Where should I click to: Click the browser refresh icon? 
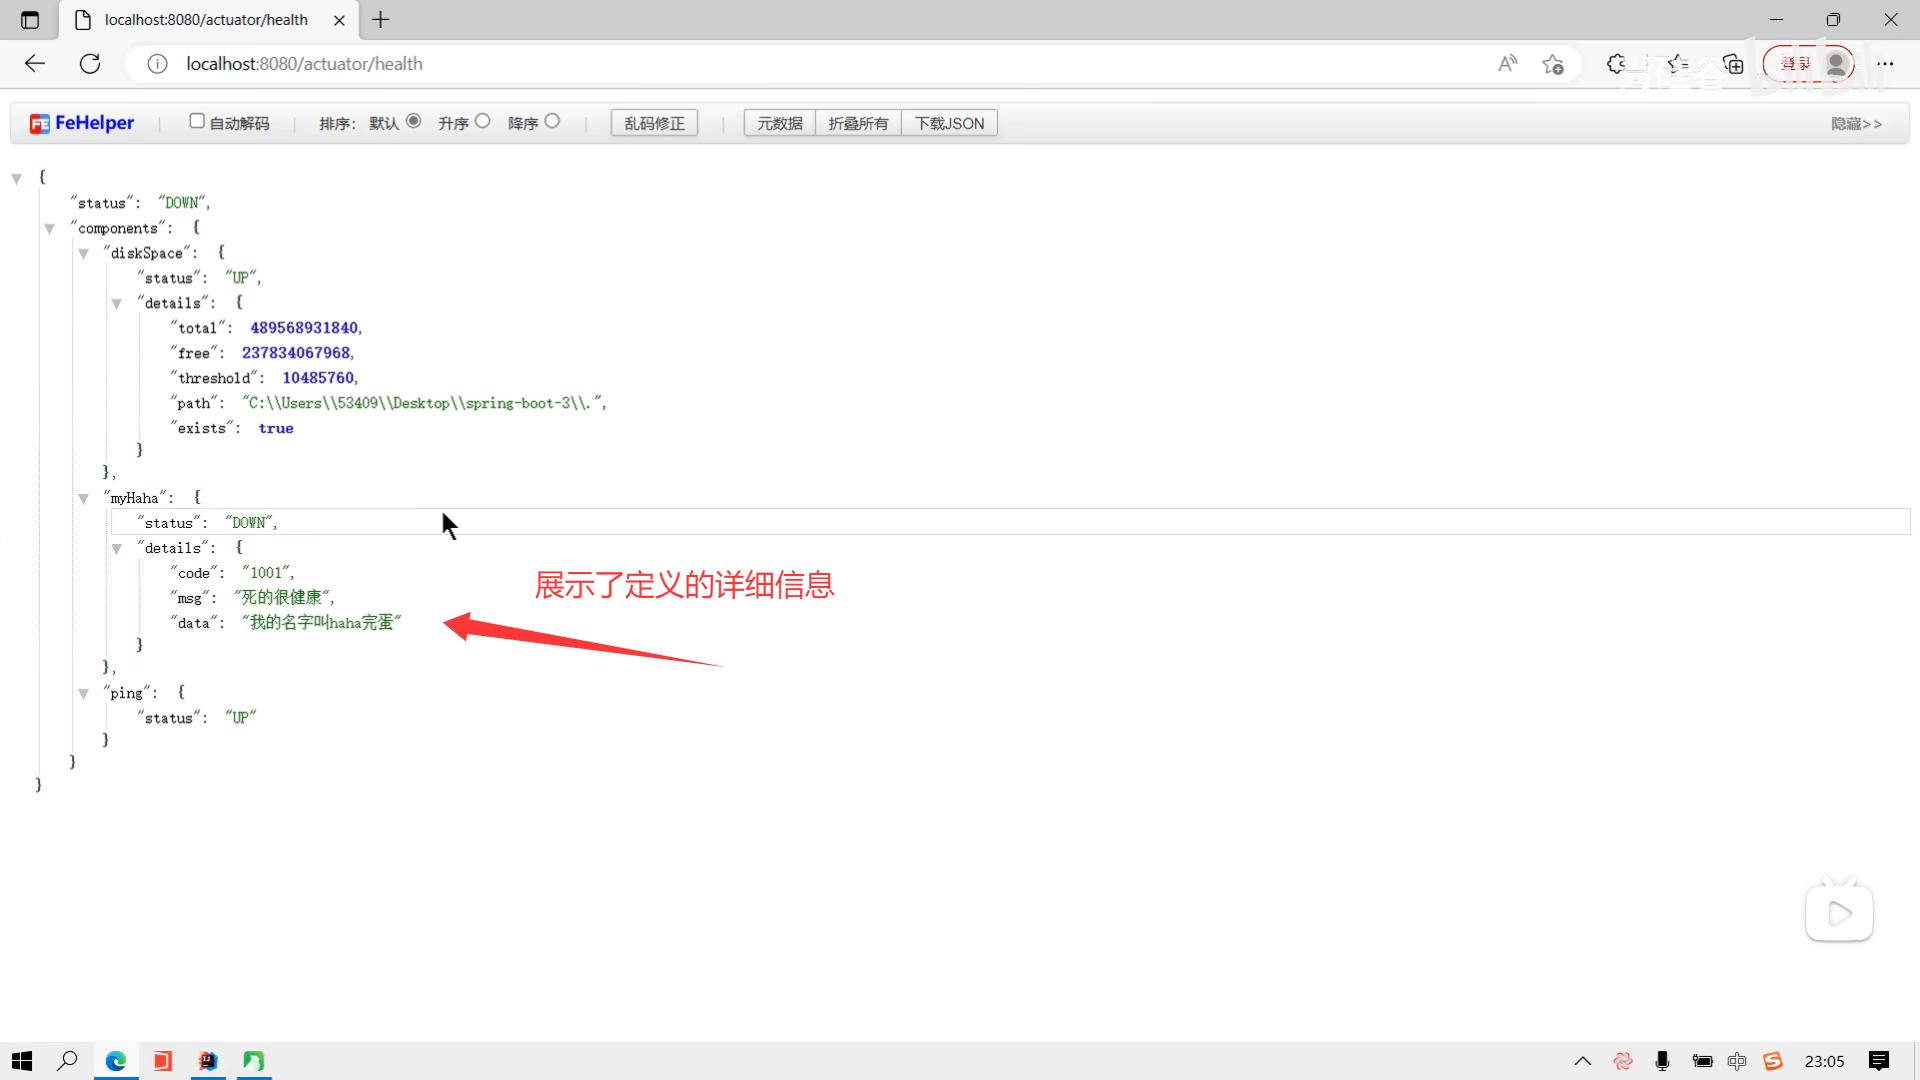[90, 64]
